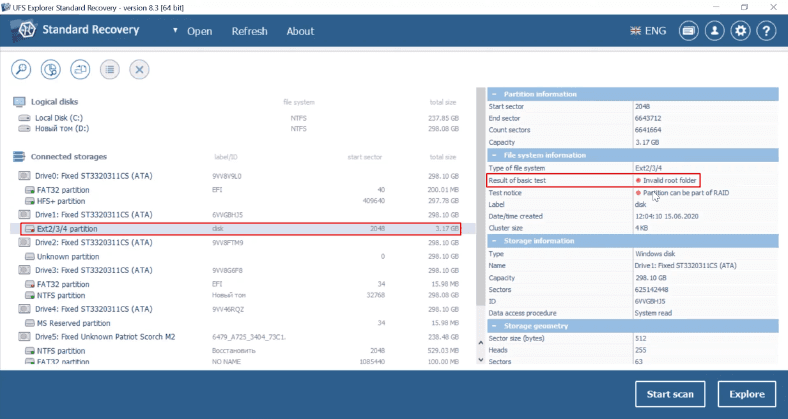Open the hex viewer icon in header
788x419 pixels.
pyautogui.click(x=688, y=31)
